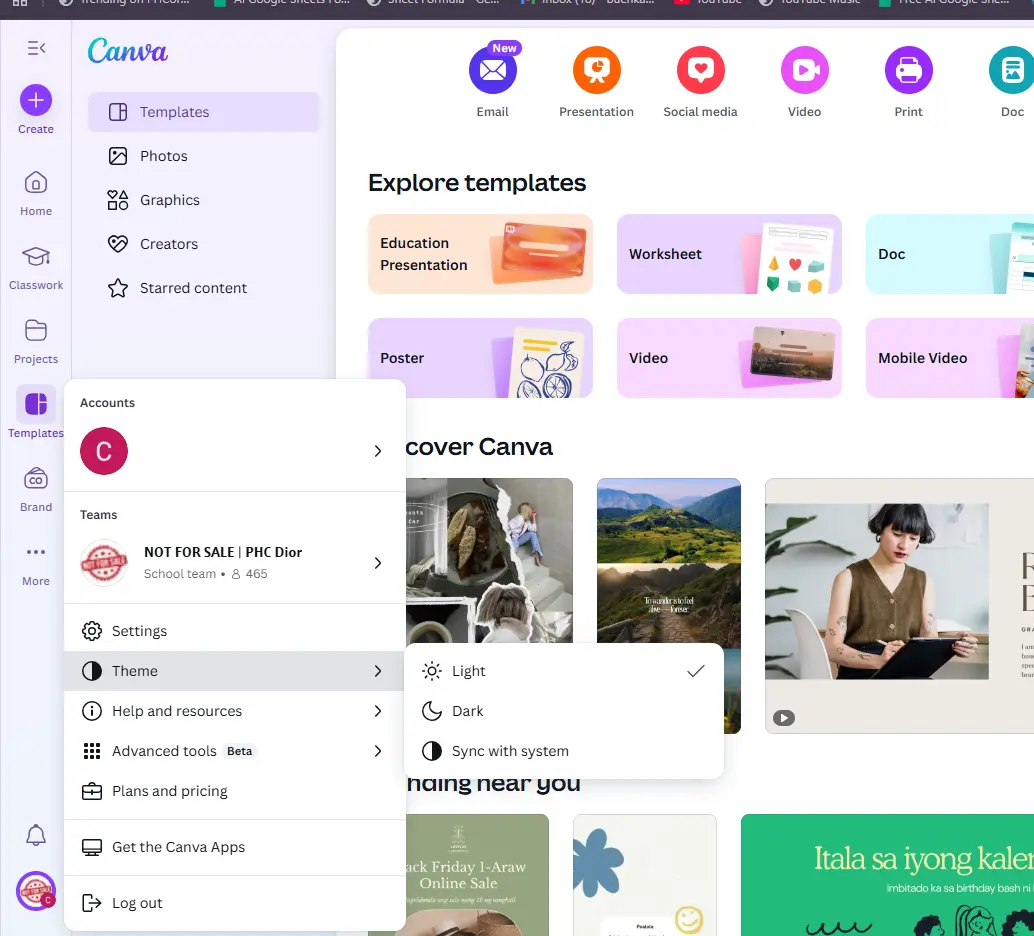The width and height of the screenshot is (1034, 936).
Task: Choose the Video design type icon
Action: (x=805, y=70)
